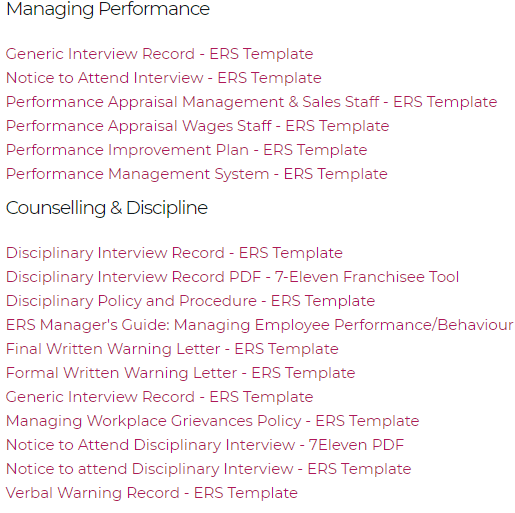This screenshot has height=513, width=515.
Task: Open Formal Written Warning Letter template
Action: click(181, 373)
